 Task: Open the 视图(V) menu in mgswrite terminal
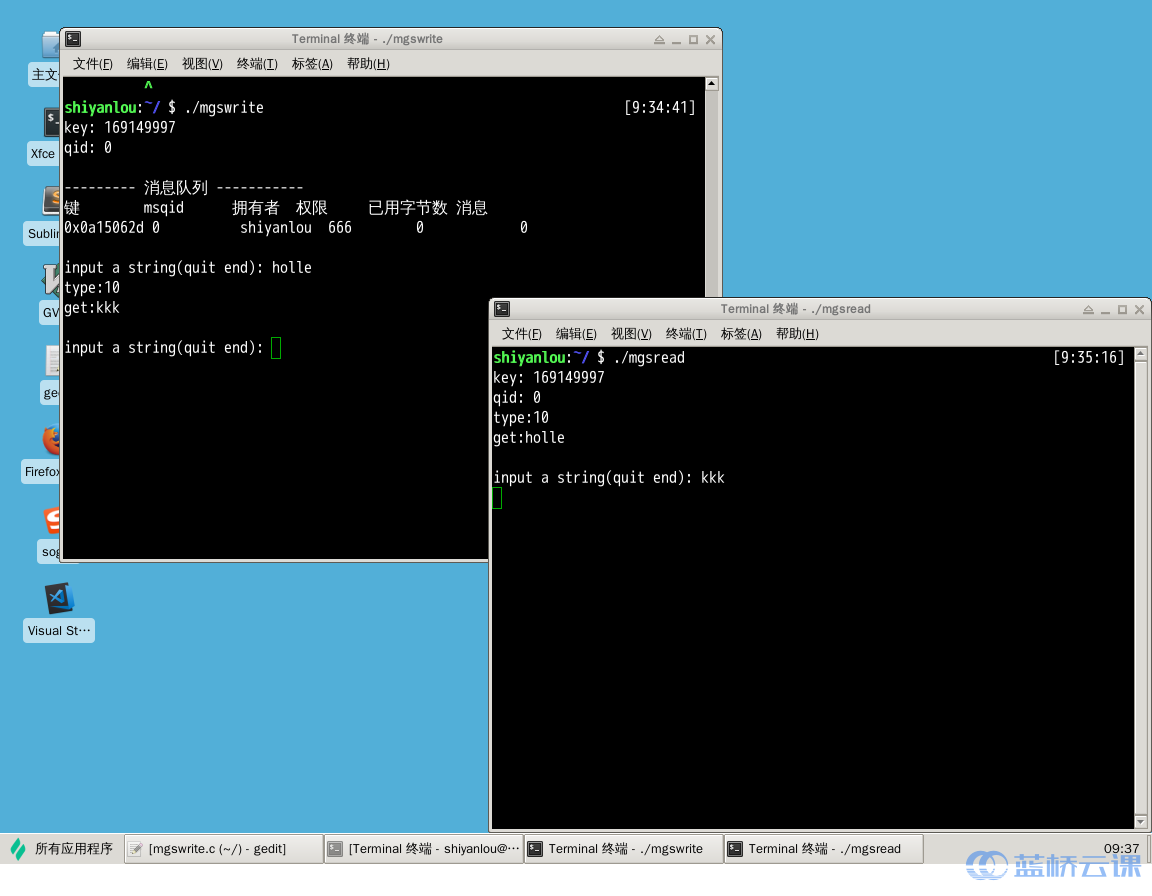[201, 63]
